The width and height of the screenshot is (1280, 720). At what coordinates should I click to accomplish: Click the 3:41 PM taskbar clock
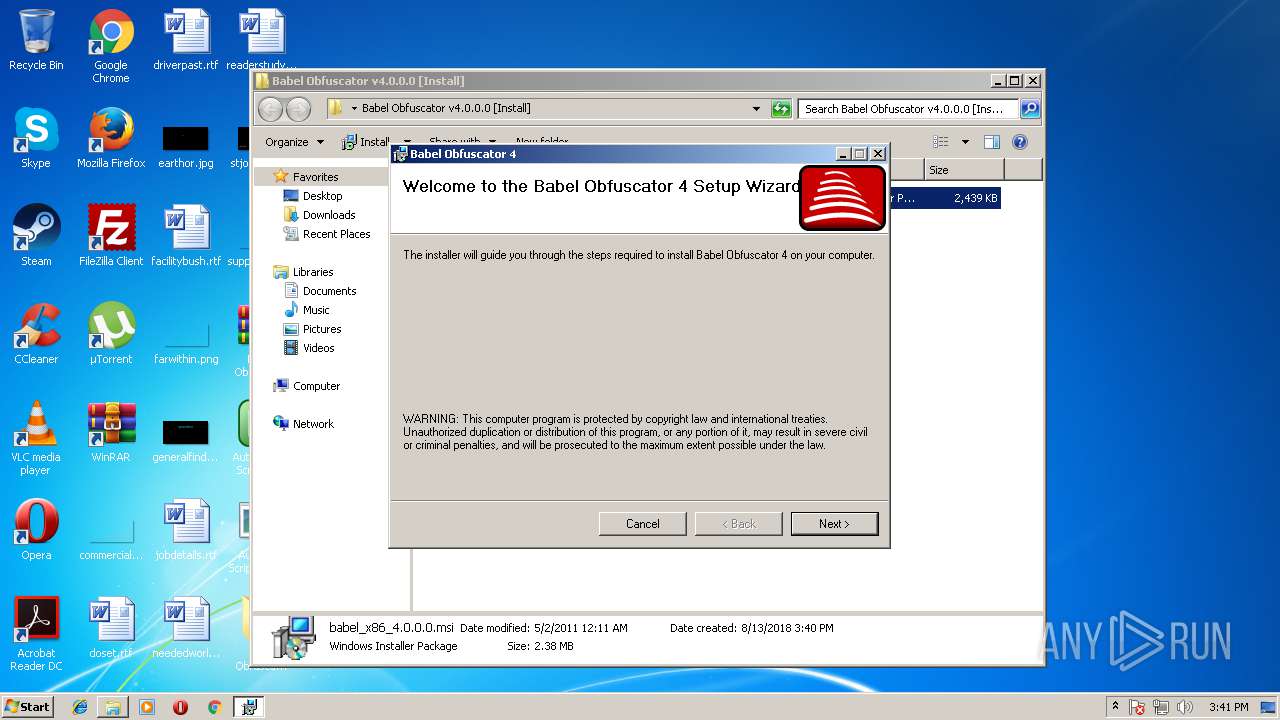(x=1228, y=707)
